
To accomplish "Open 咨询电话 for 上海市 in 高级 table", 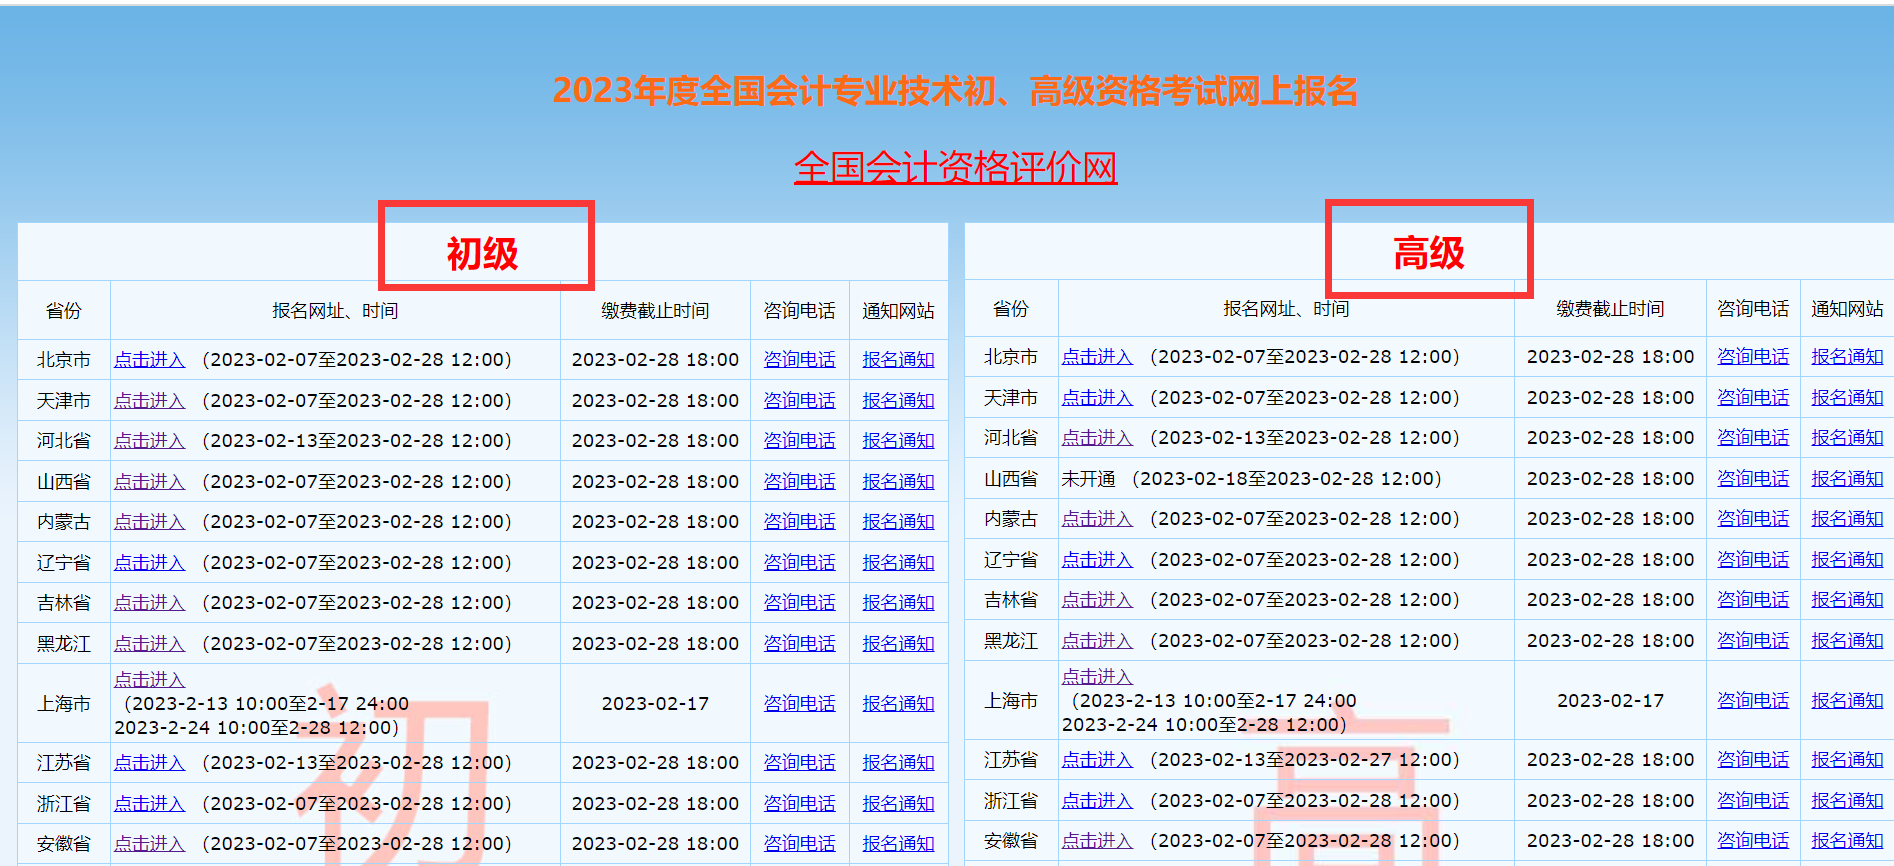I will coord(1753,701).
